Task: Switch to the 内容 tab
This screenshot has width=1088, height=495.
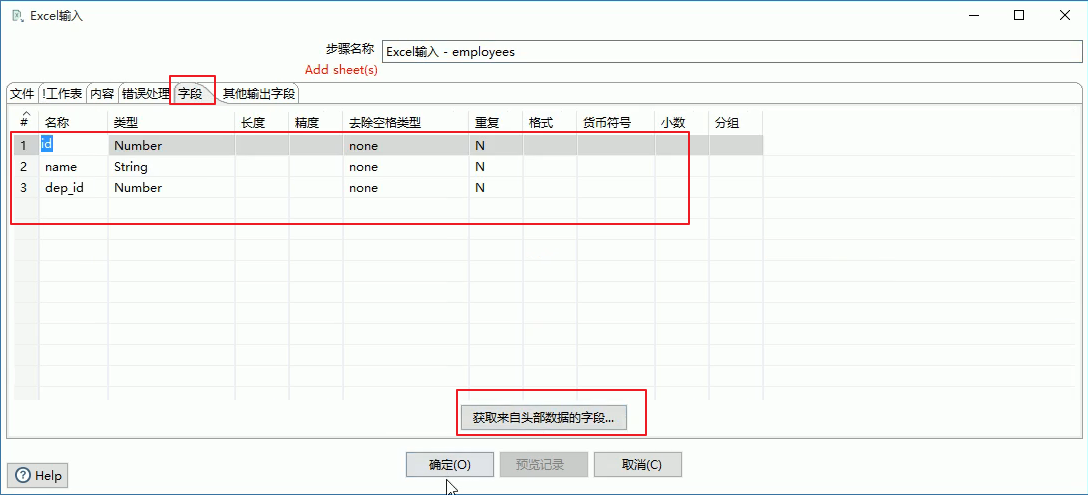Action: click(x=102, y=94)
